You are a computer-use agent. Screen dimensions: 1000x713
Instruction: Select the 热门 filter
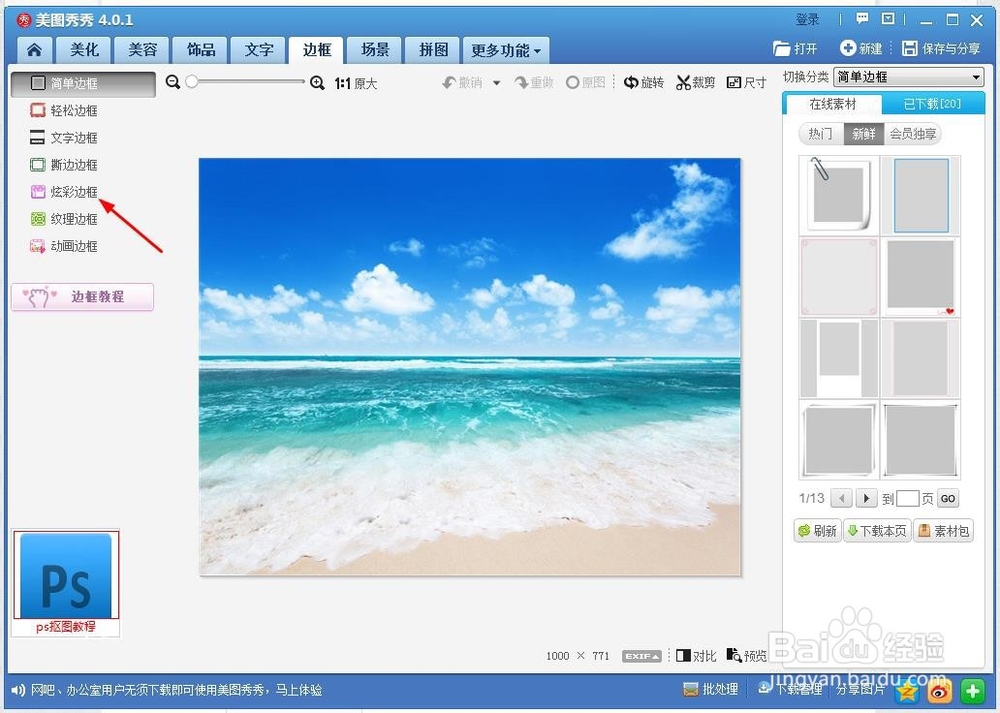(x=821, y=134)
